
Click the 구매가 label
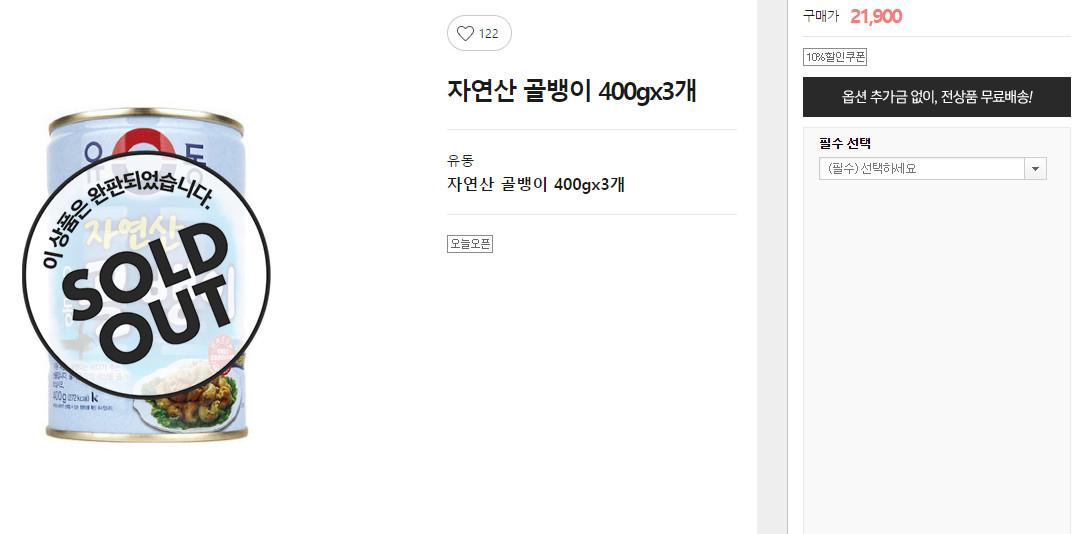[821, 16]
